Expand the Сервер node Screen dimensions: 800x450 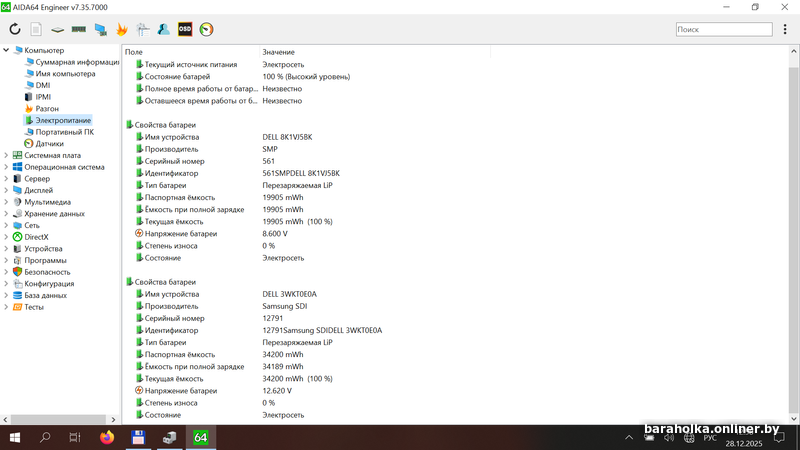coord(6,179)
